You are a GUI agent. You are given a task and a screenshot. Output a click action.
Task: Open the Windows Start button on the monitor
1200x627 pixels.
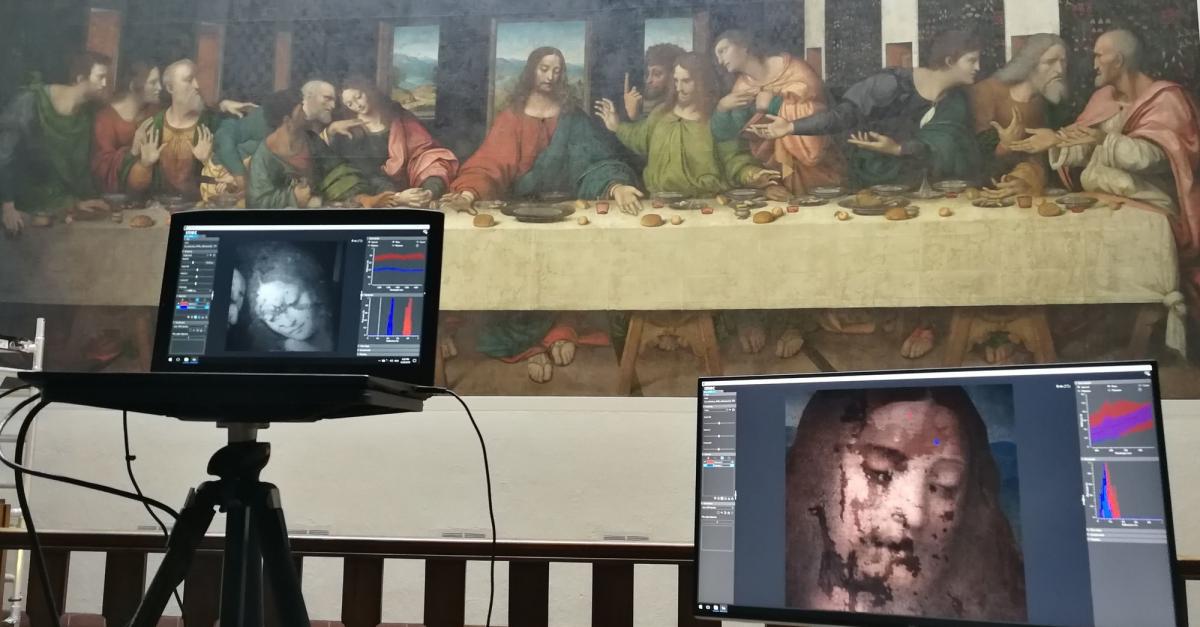pyautogui.click(x=700, y=606)
